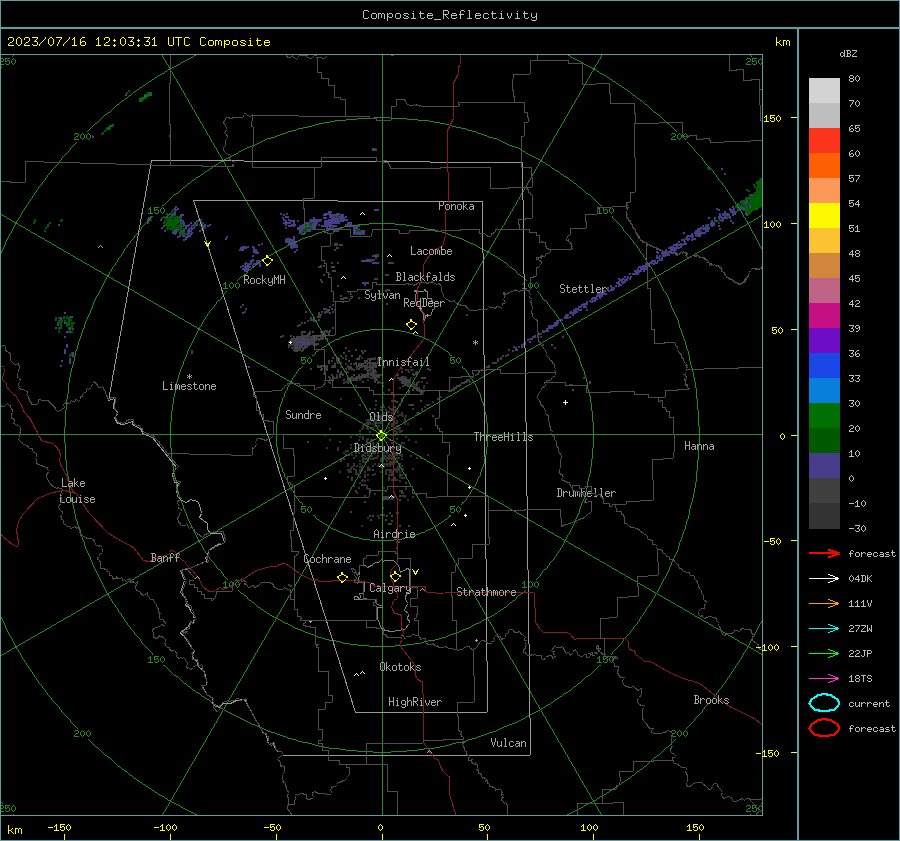This screenshot has width=900, height=841.
Task: Click the HighRiver label
Action: click(415, 702)
